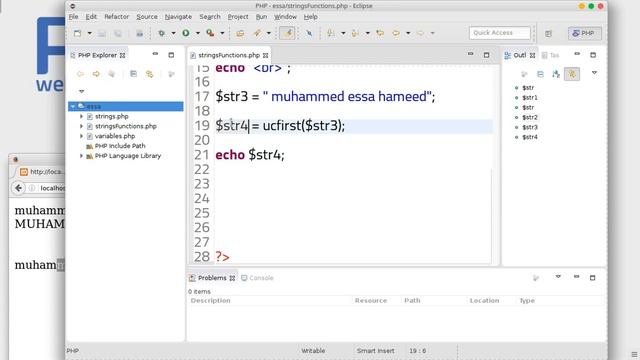Click the Previous Annotation icon
640x360 pixels.
point(355,33)
